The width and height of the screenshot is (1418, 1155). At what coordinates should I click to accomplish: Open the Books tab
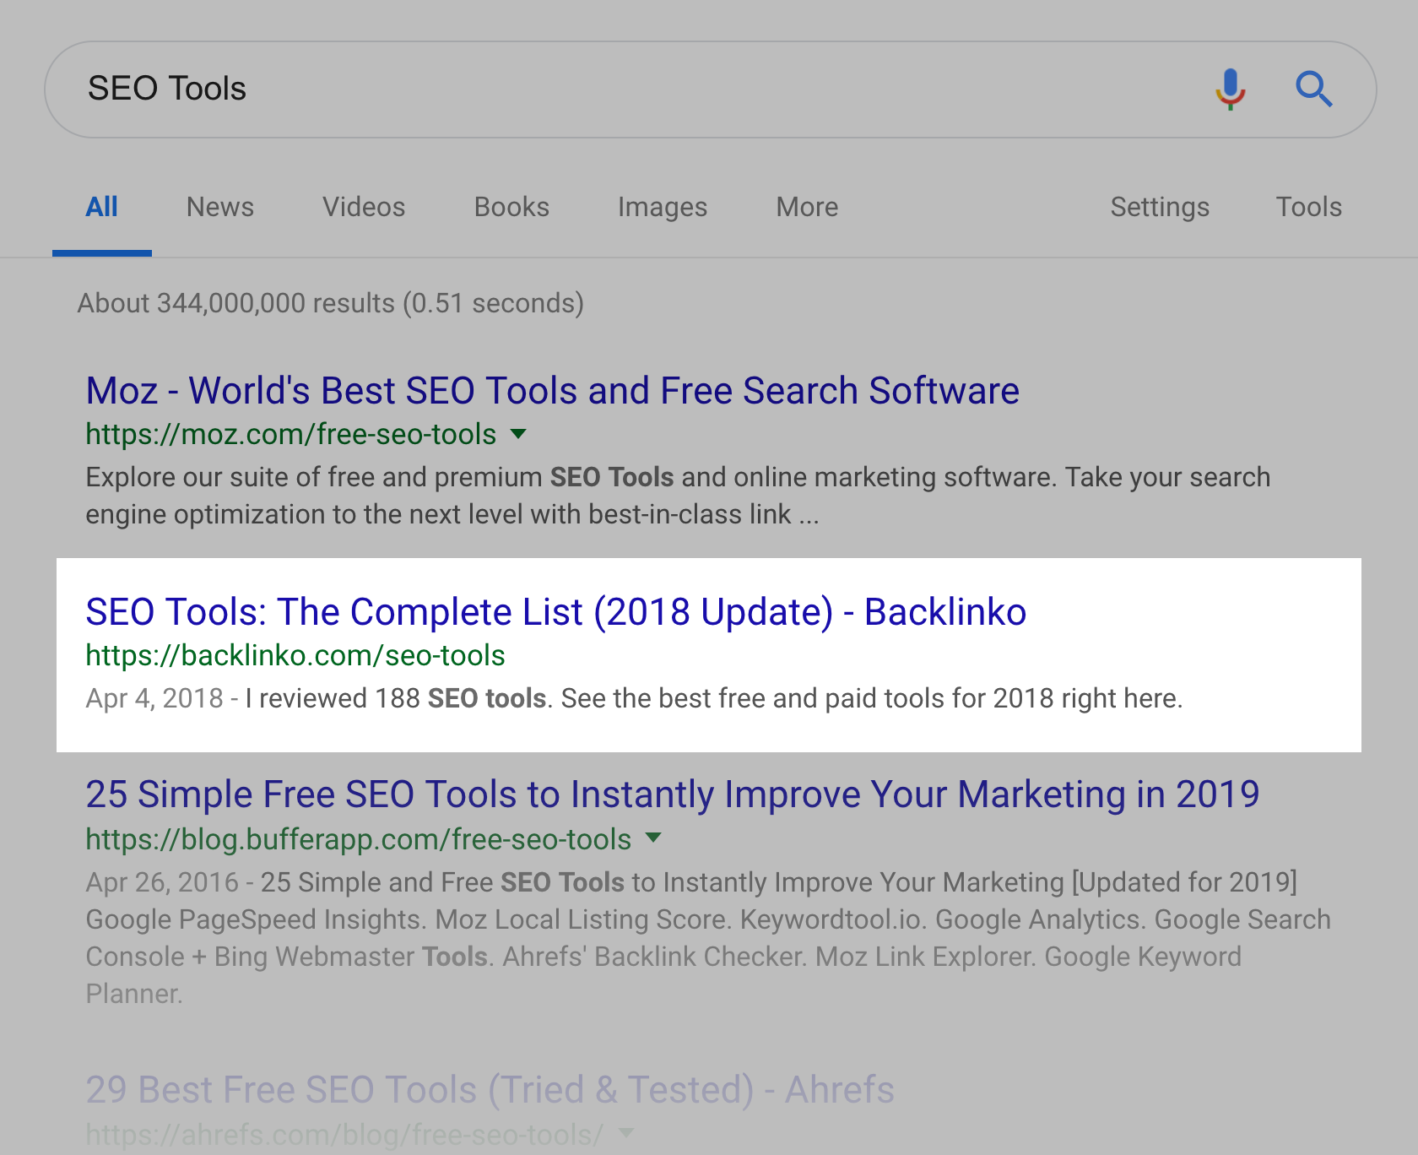point(512,207)
